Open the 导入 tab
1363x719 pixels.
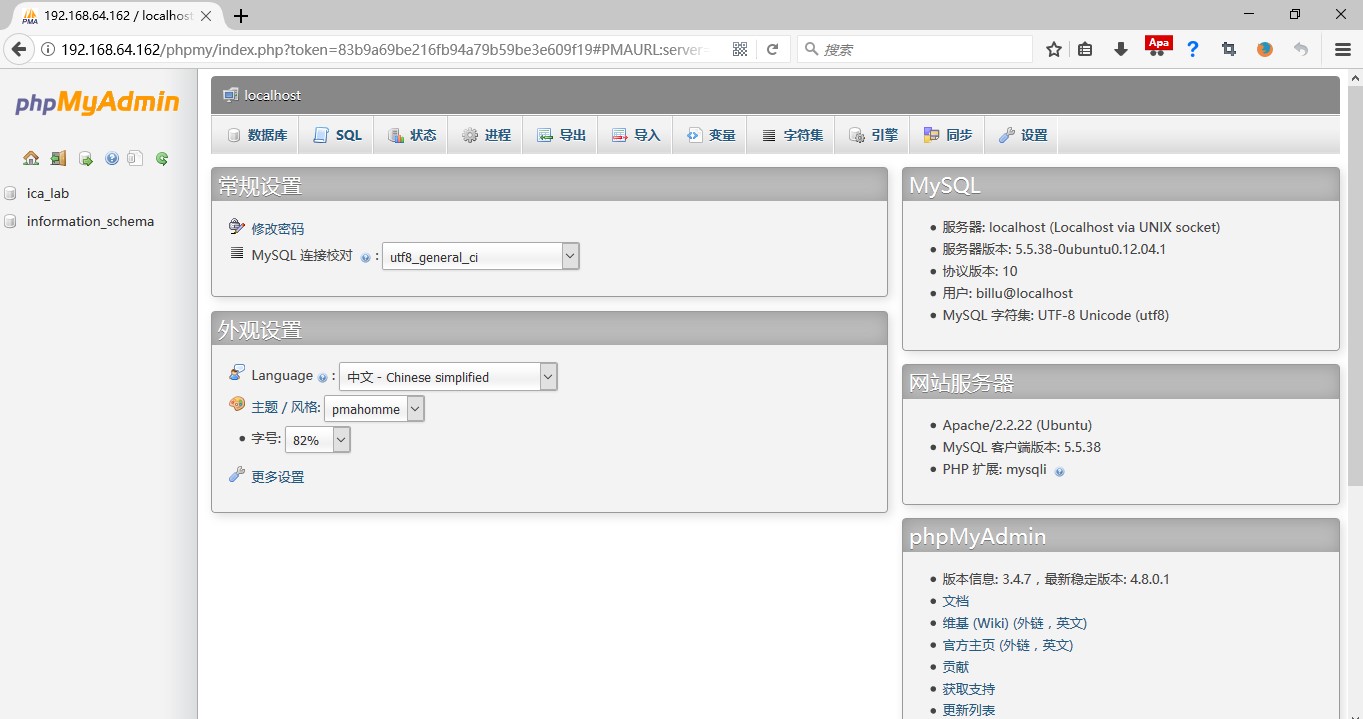point(636,135)
